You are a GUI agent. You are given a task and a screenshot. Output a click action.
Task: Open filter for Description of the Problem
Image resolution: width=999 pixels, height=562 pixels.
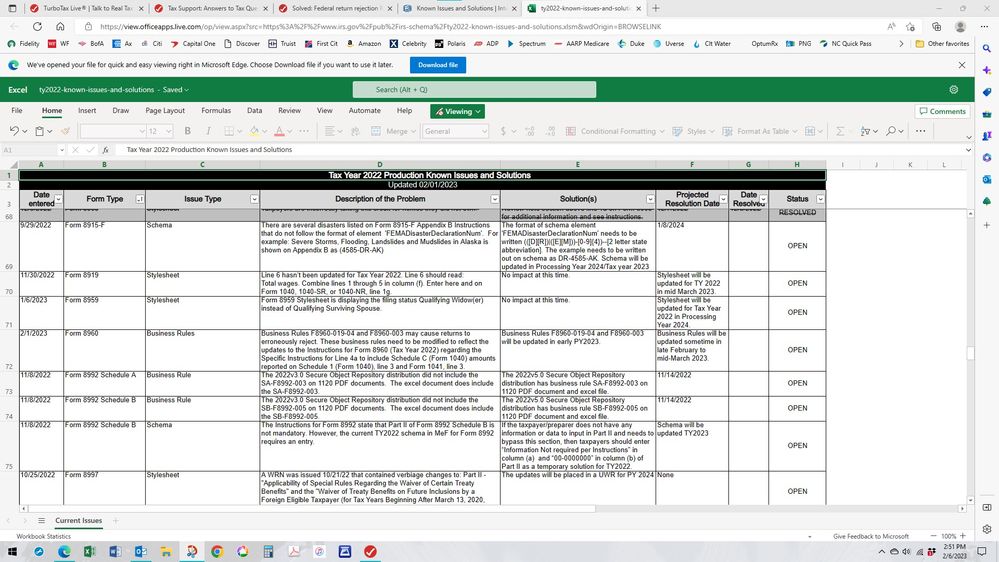pos(494,199)
